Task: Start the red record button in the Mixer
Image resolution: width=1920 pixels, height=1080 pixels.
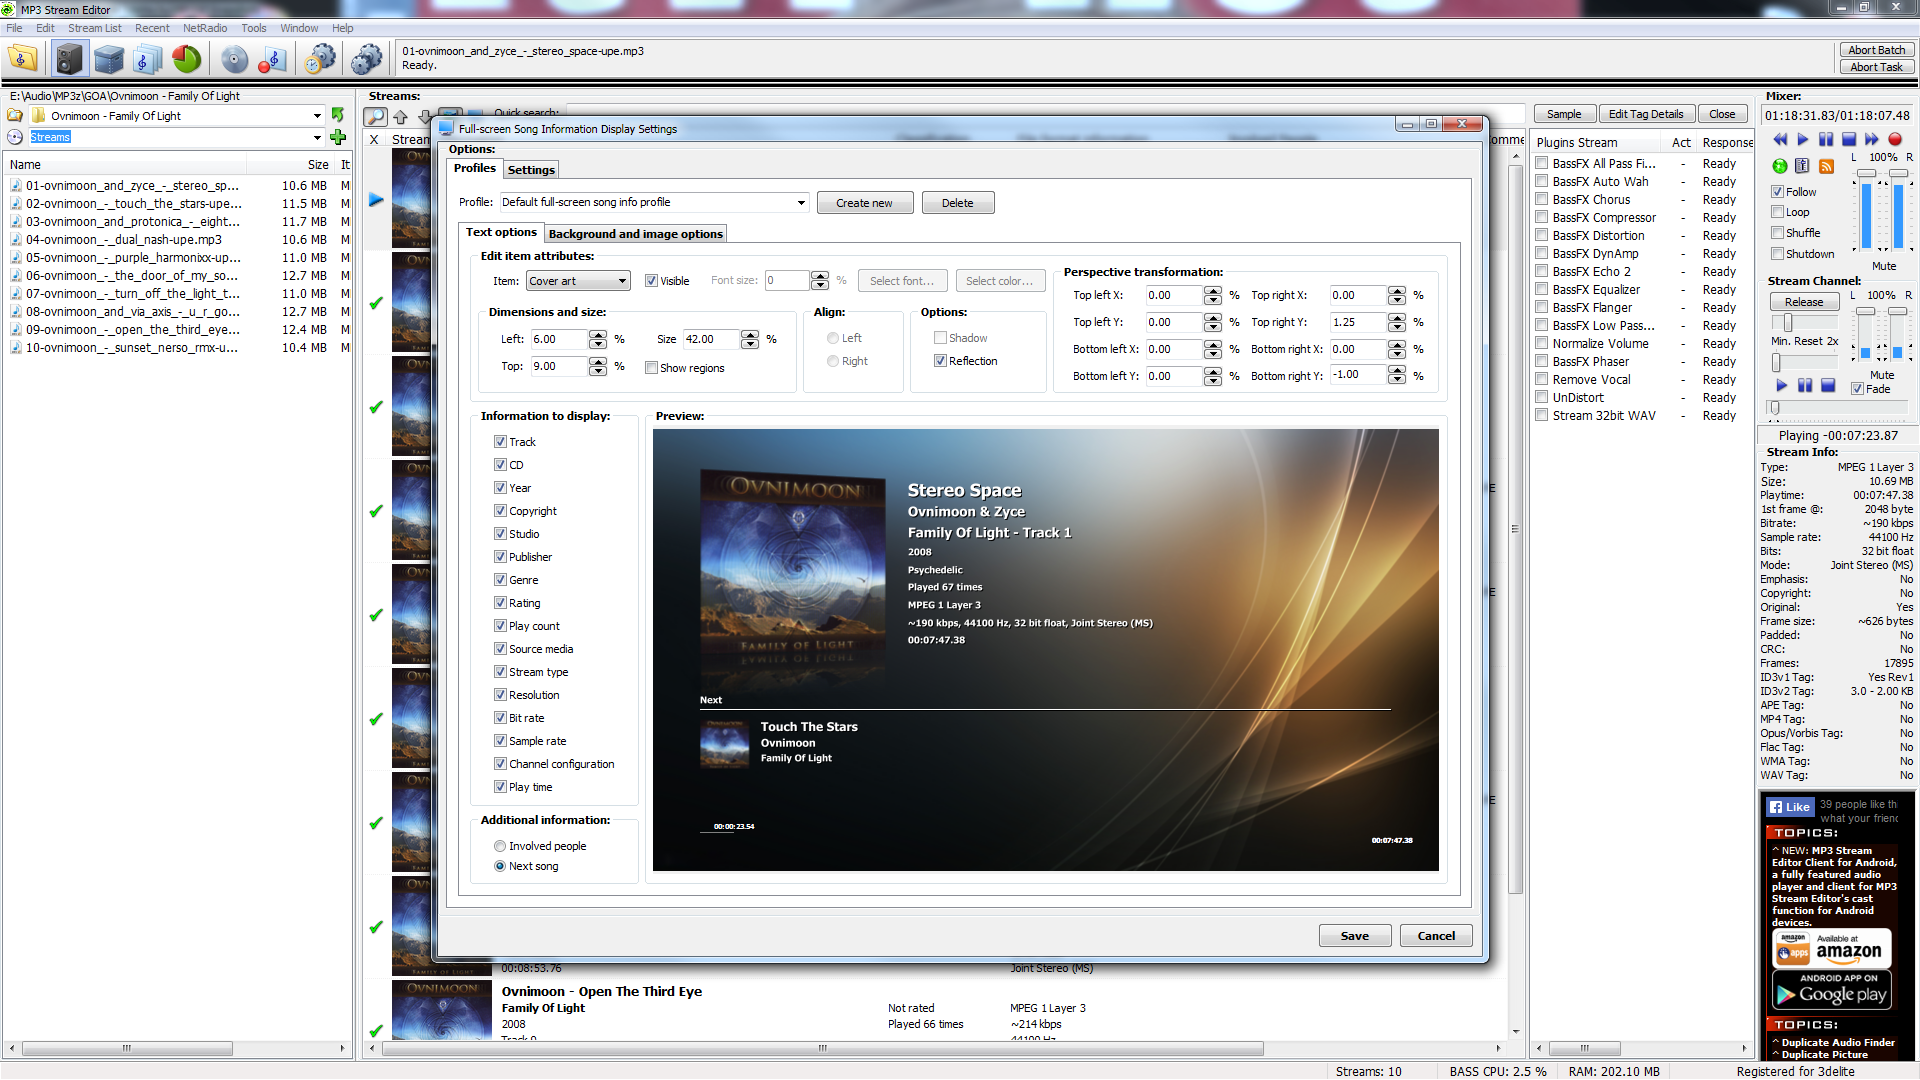Action: (1895, 140)
